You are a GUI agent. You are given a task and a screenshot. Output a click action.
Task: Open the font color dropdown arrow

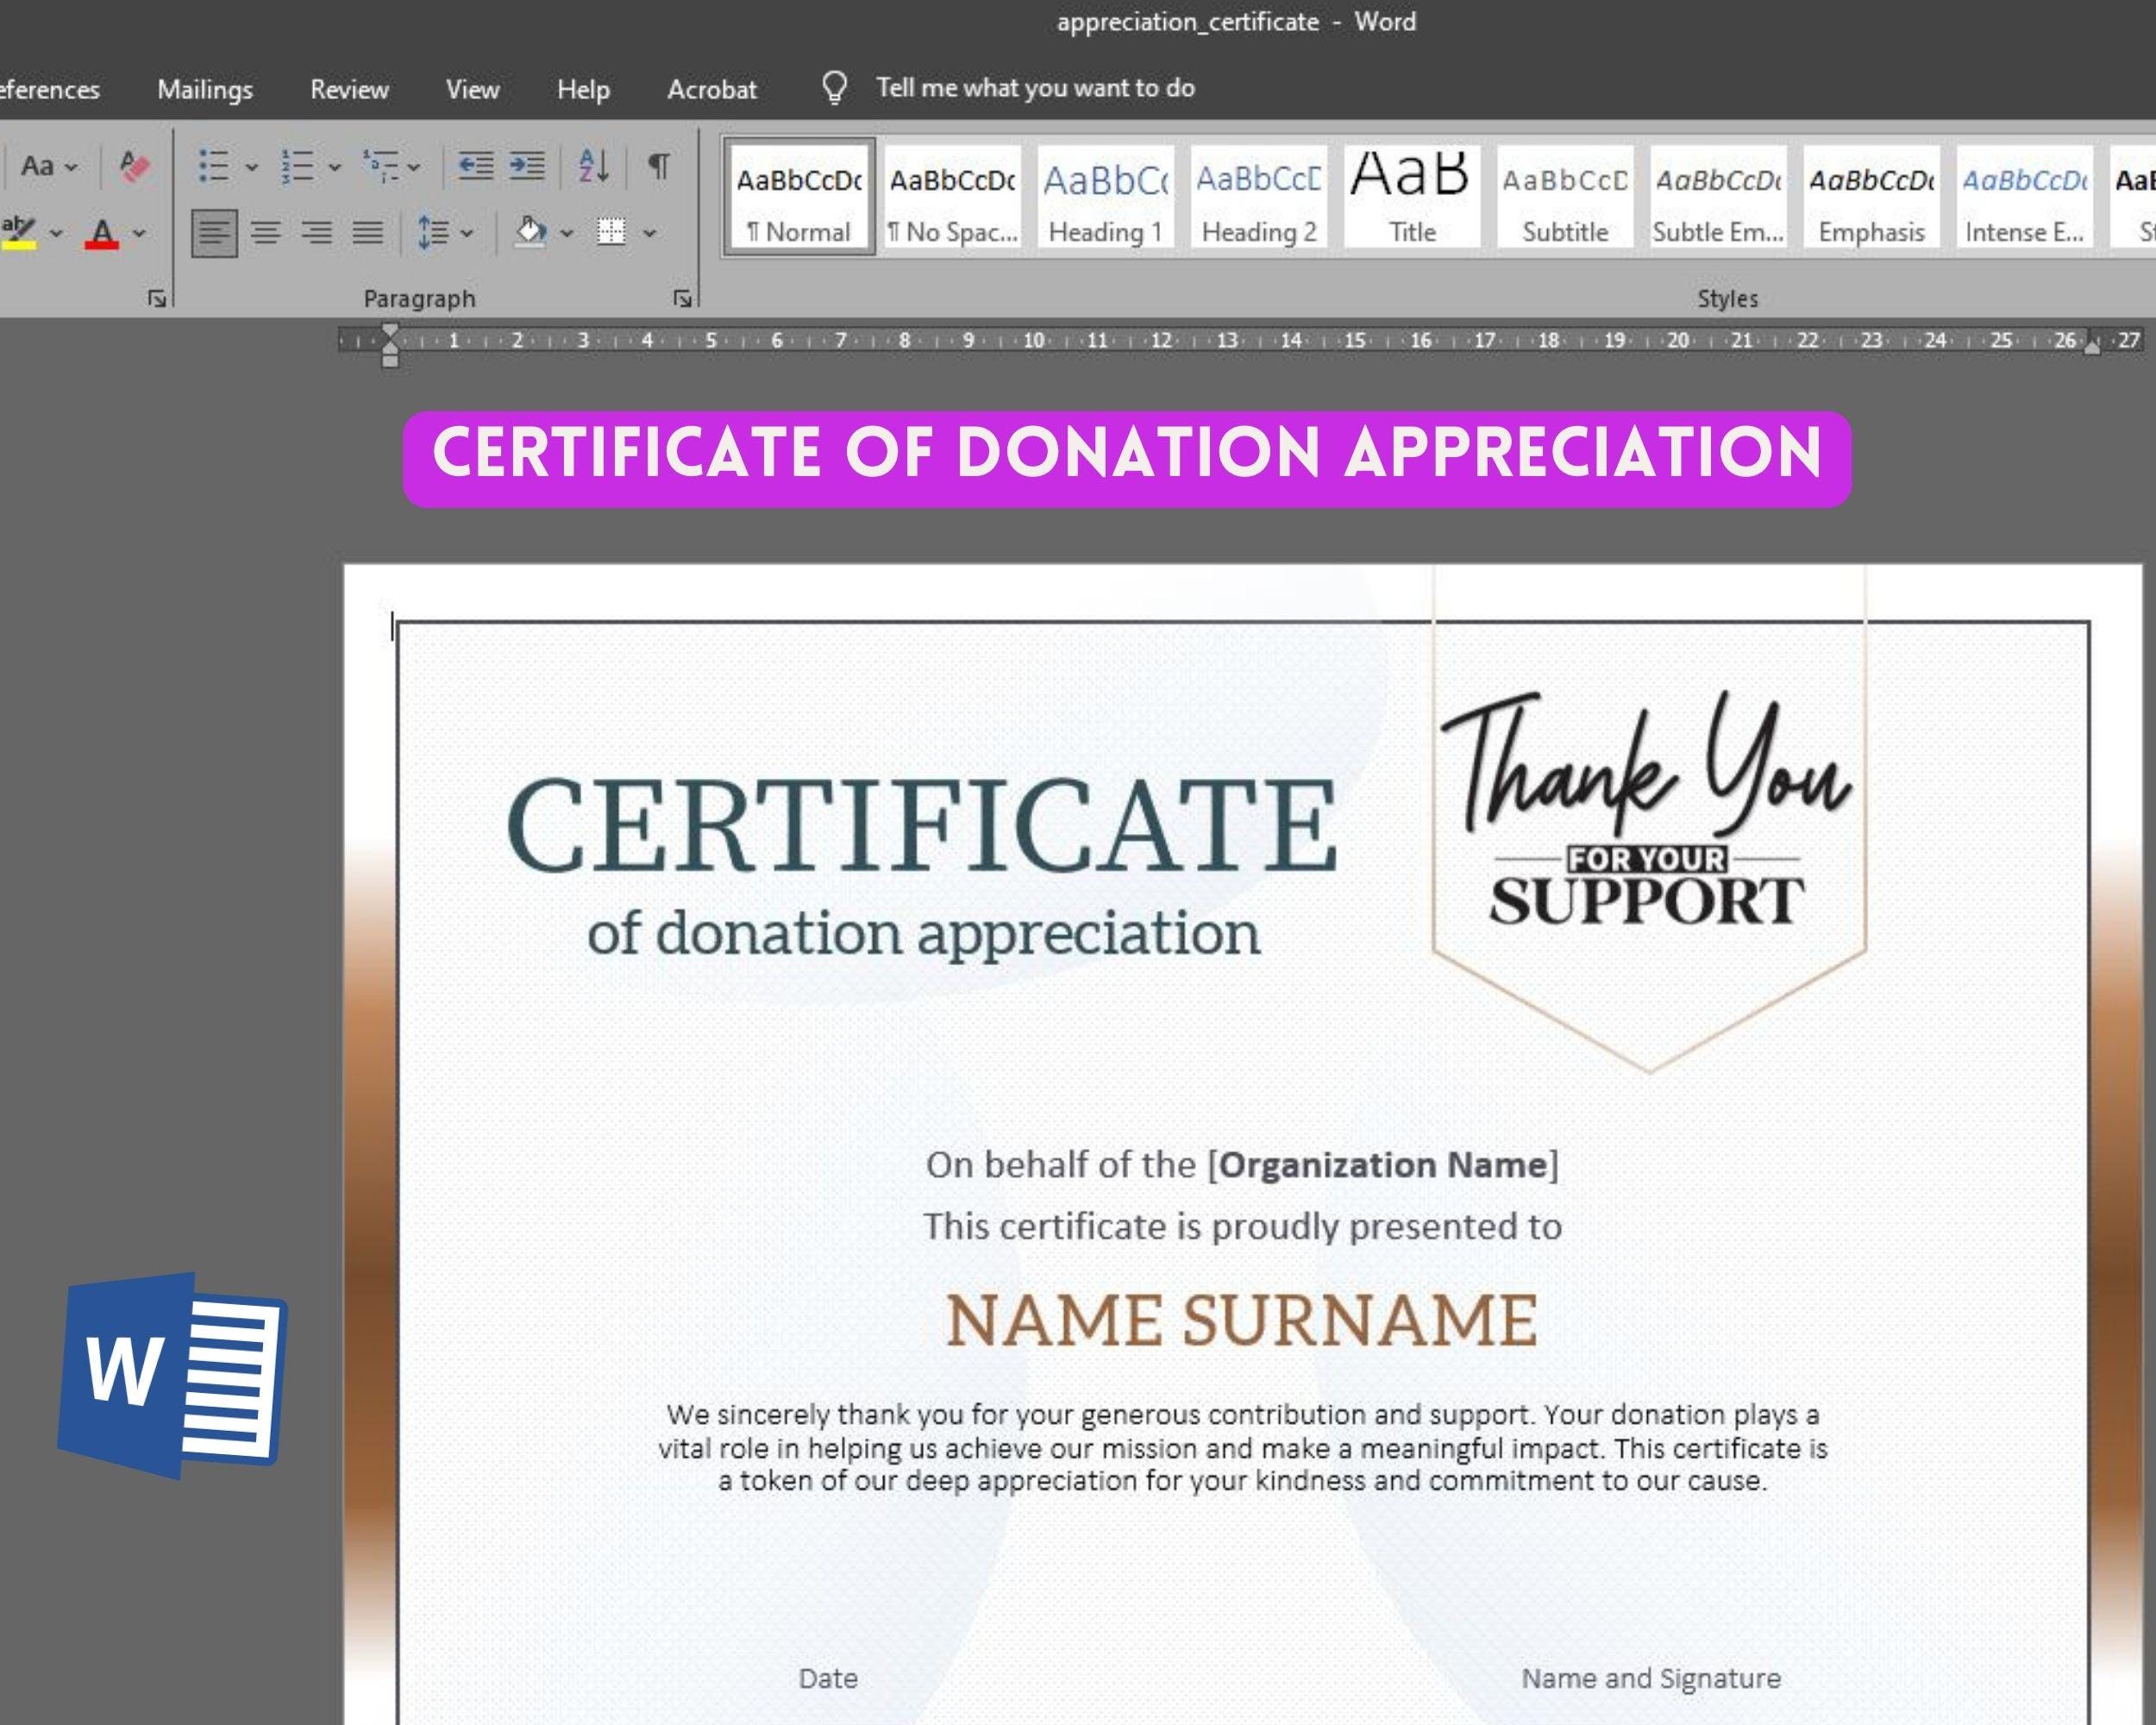(x=139, y=234)
